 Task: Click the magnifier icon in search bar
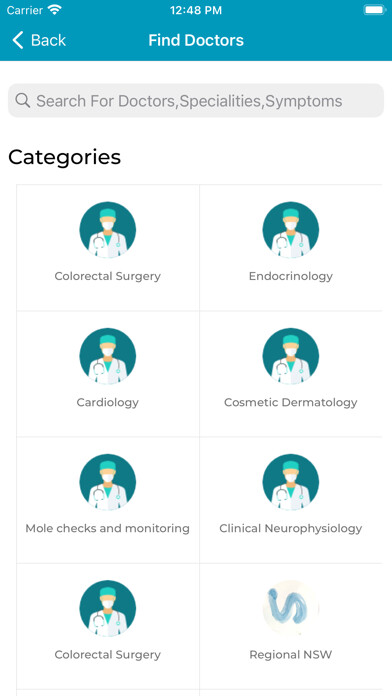(23, 100)
